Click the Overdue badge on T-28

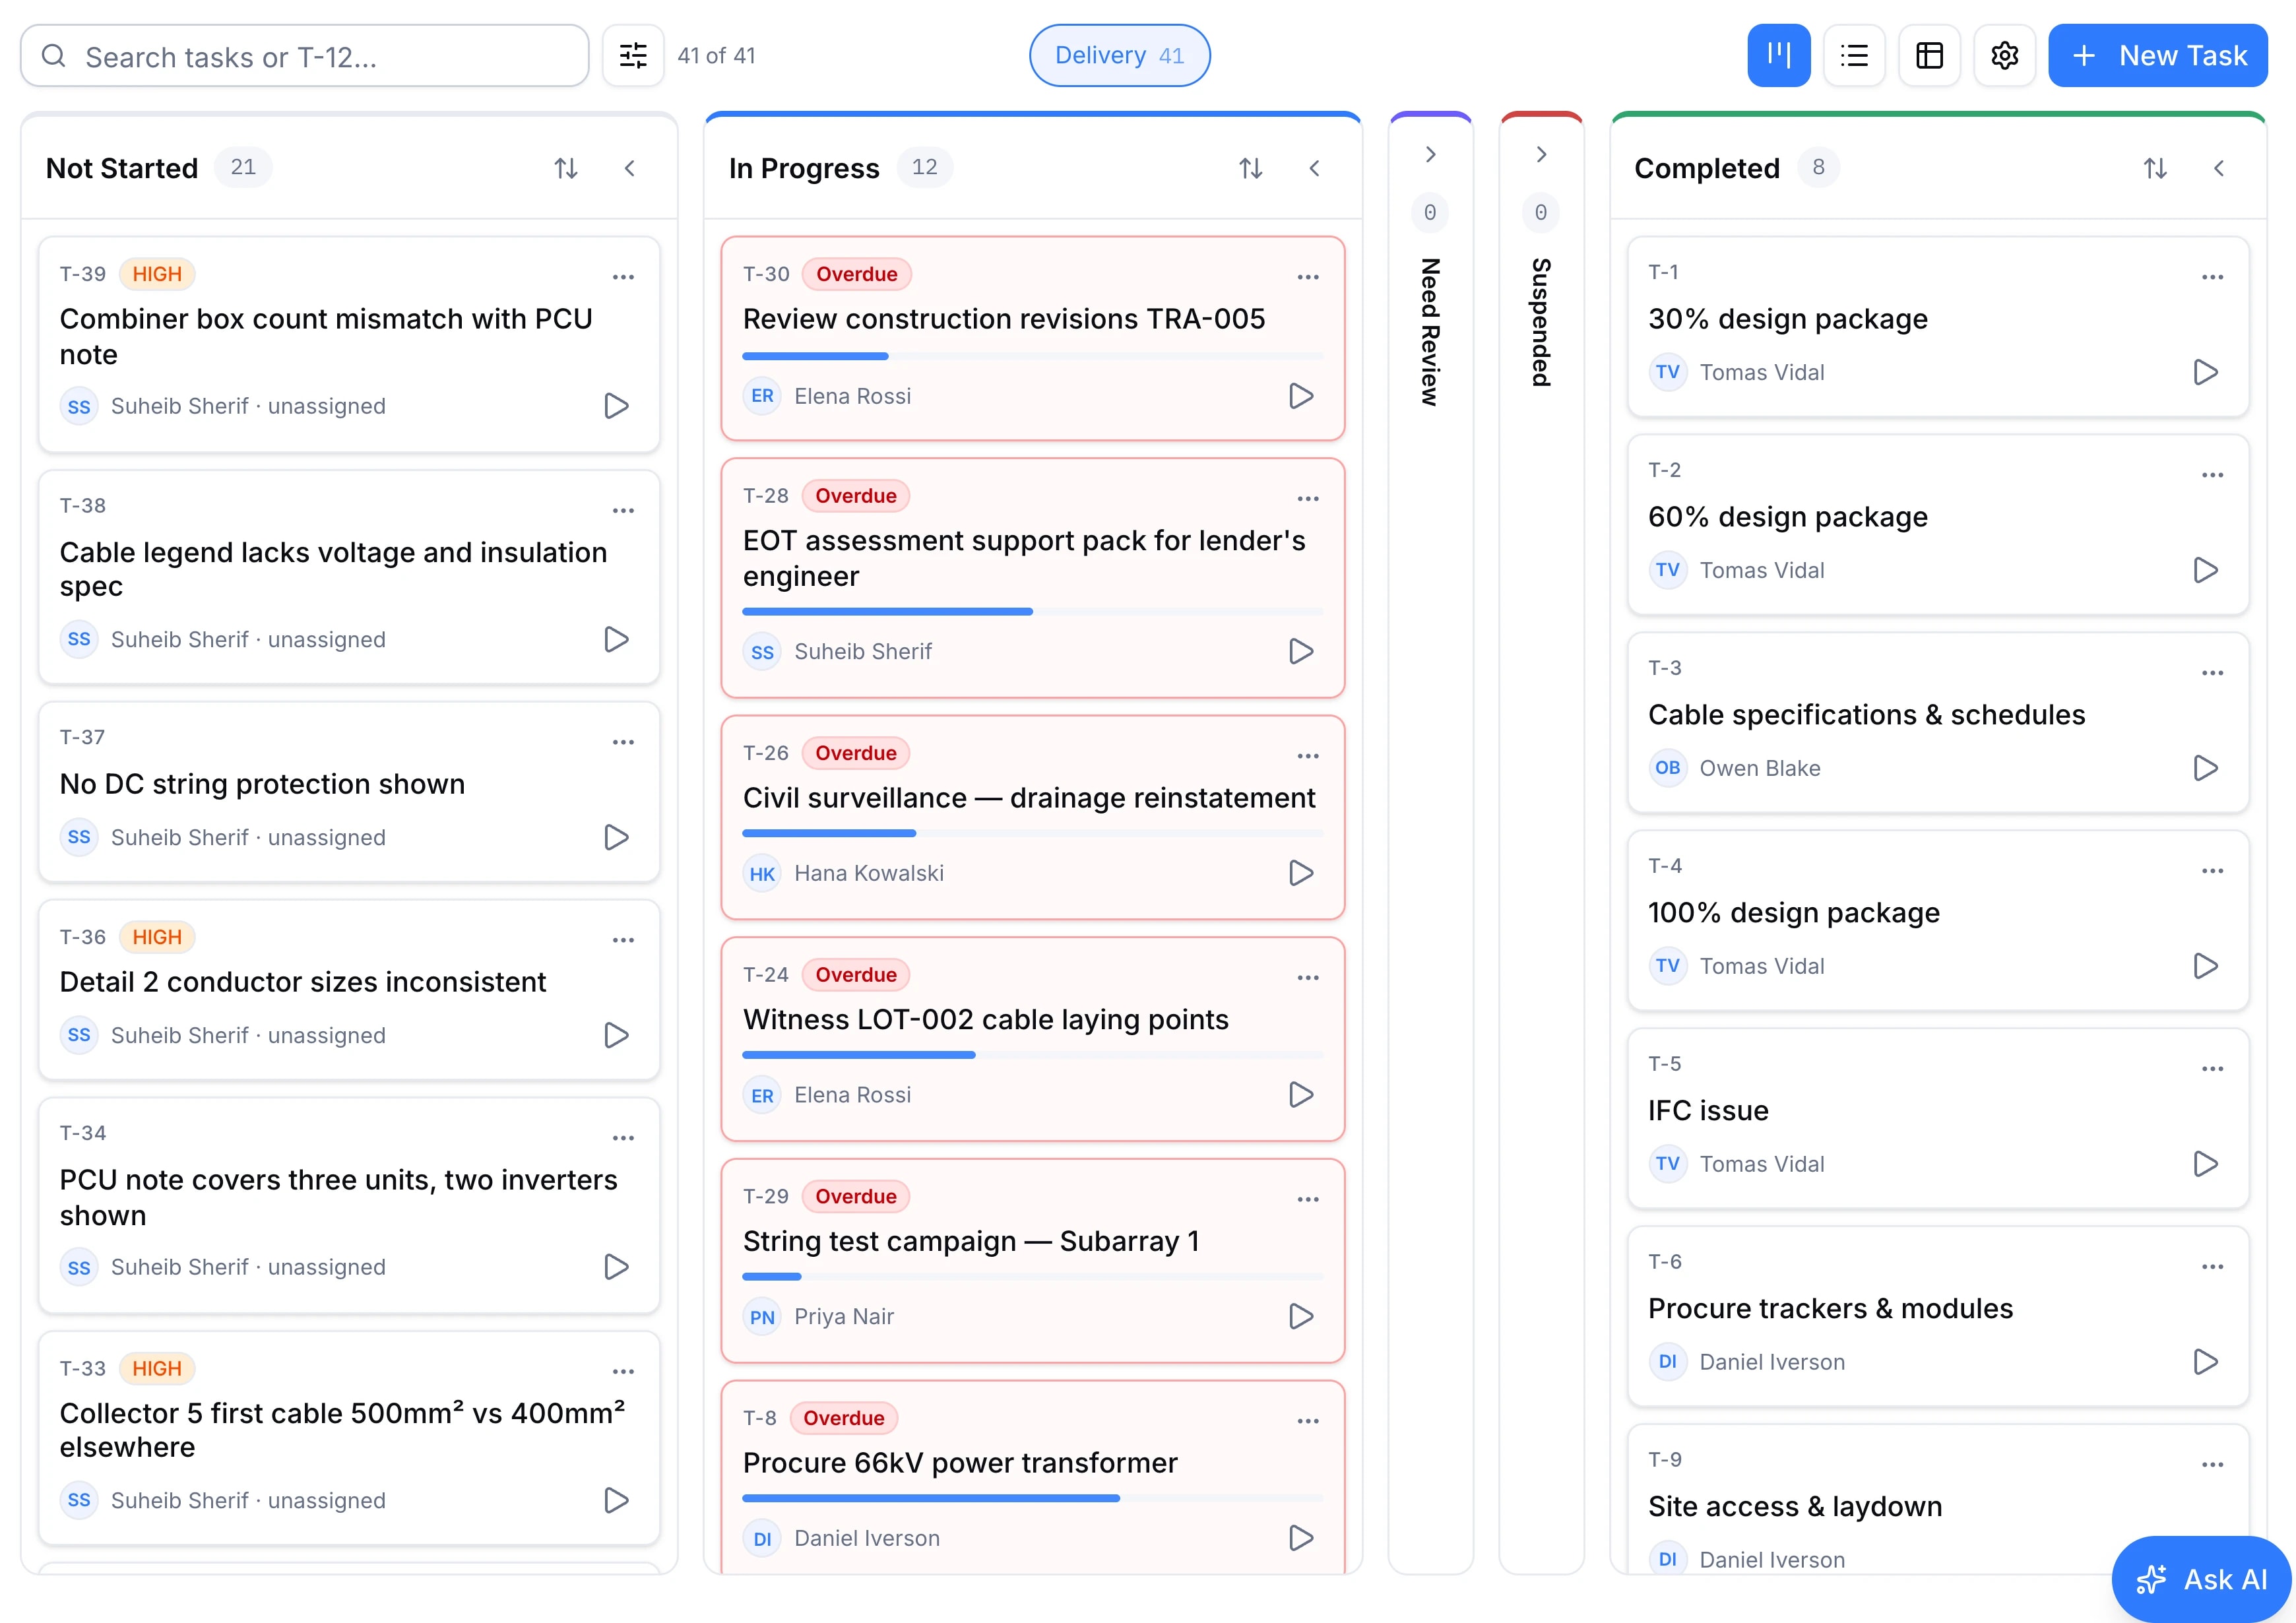pos(856,496)
